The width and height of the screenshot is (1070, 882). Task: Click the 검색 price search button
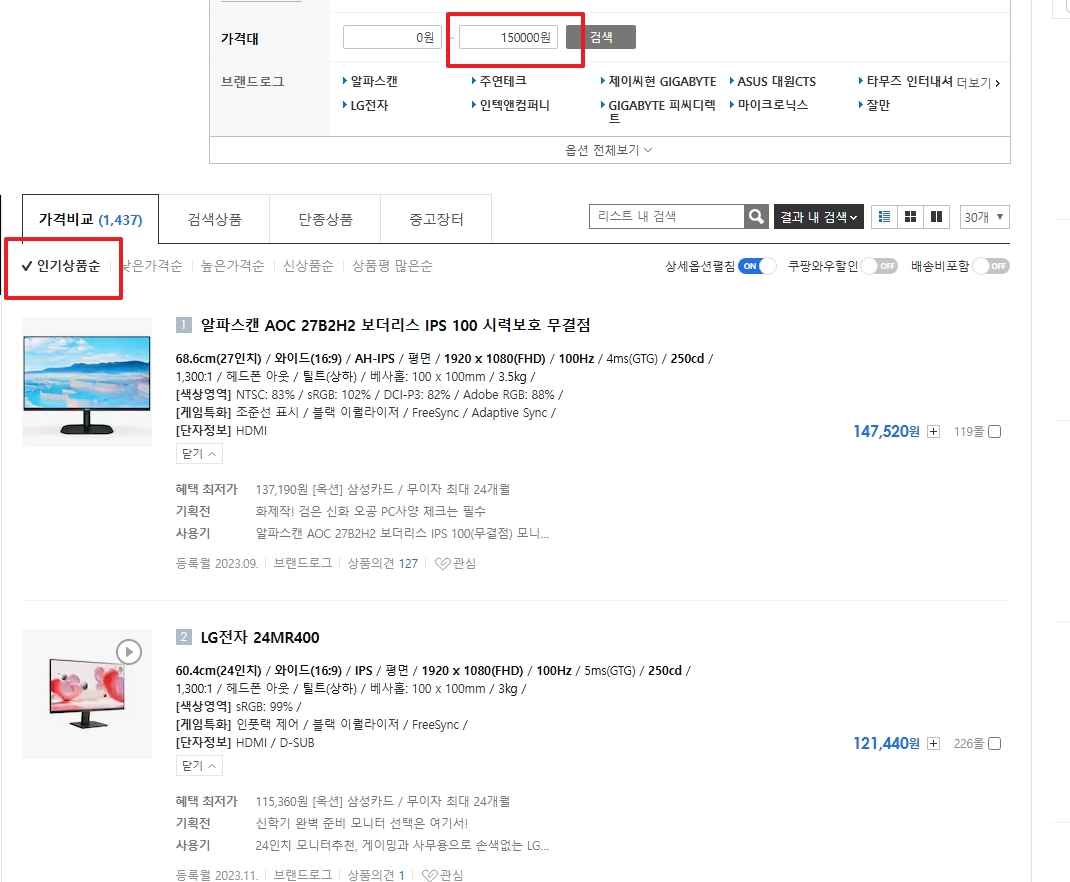(x=601, y=37)
